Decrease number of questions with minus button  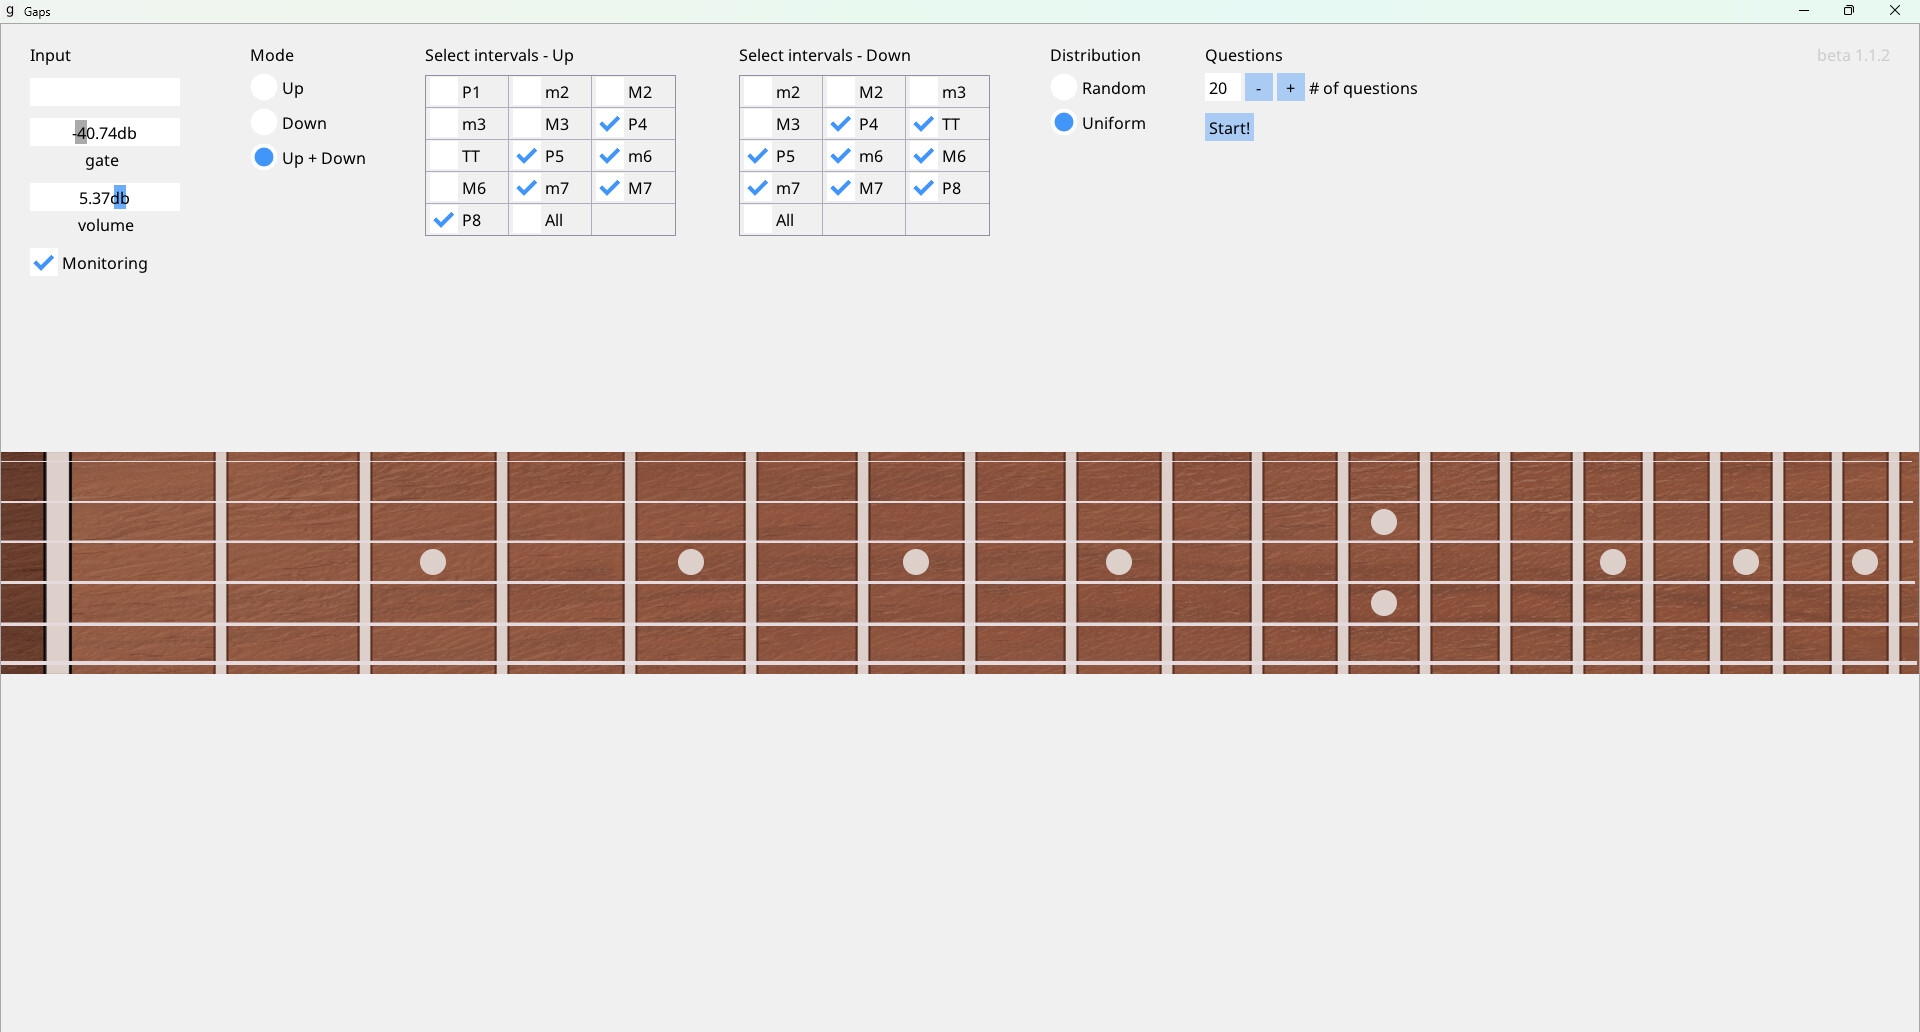pos(1259,88)
